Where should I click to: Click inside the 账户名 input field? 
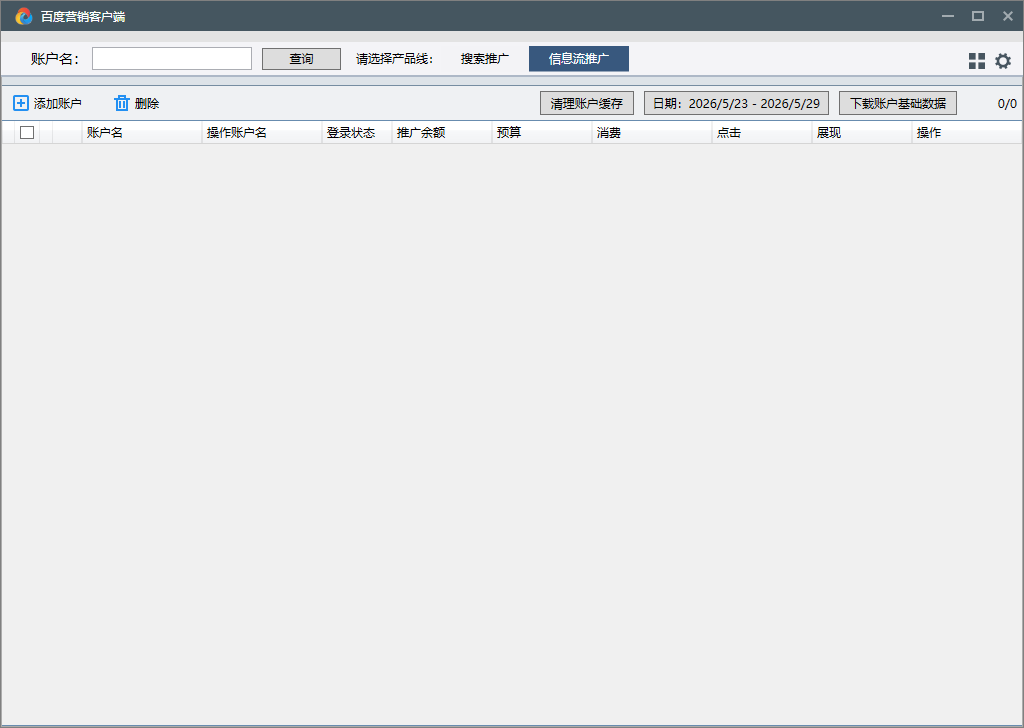pyautogui.click(x=172, y=59)
